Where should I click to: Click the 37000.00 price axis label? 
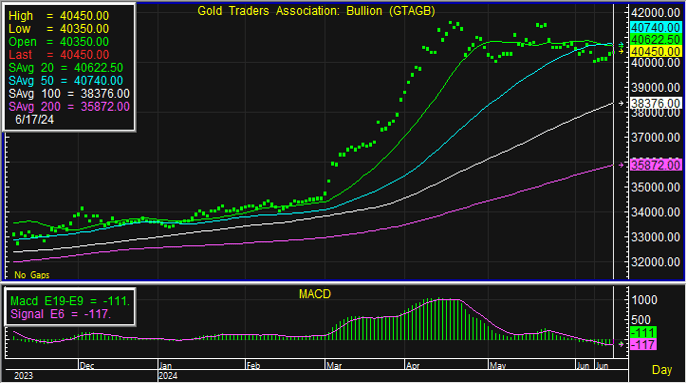tap(655, 138)
